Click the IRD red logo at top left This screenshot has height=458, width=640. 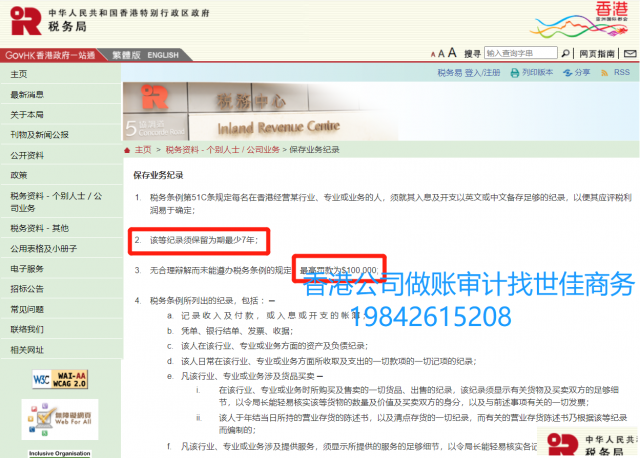[x=26, y=20]
